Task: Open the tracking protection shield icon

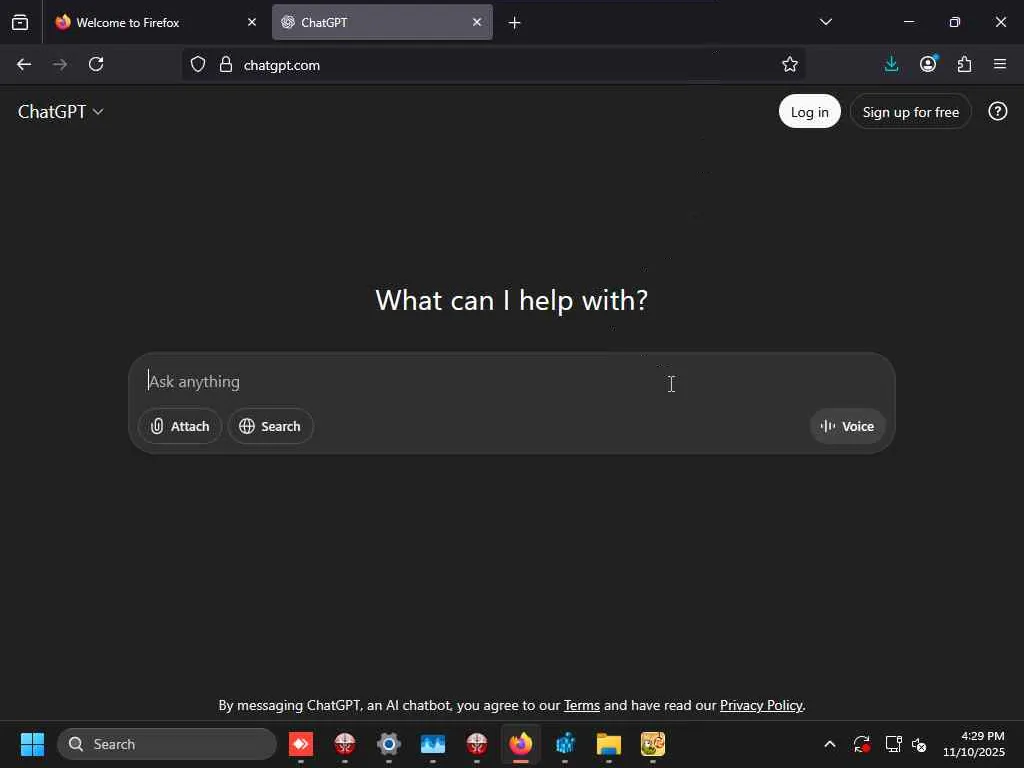Action: (198, 64)
